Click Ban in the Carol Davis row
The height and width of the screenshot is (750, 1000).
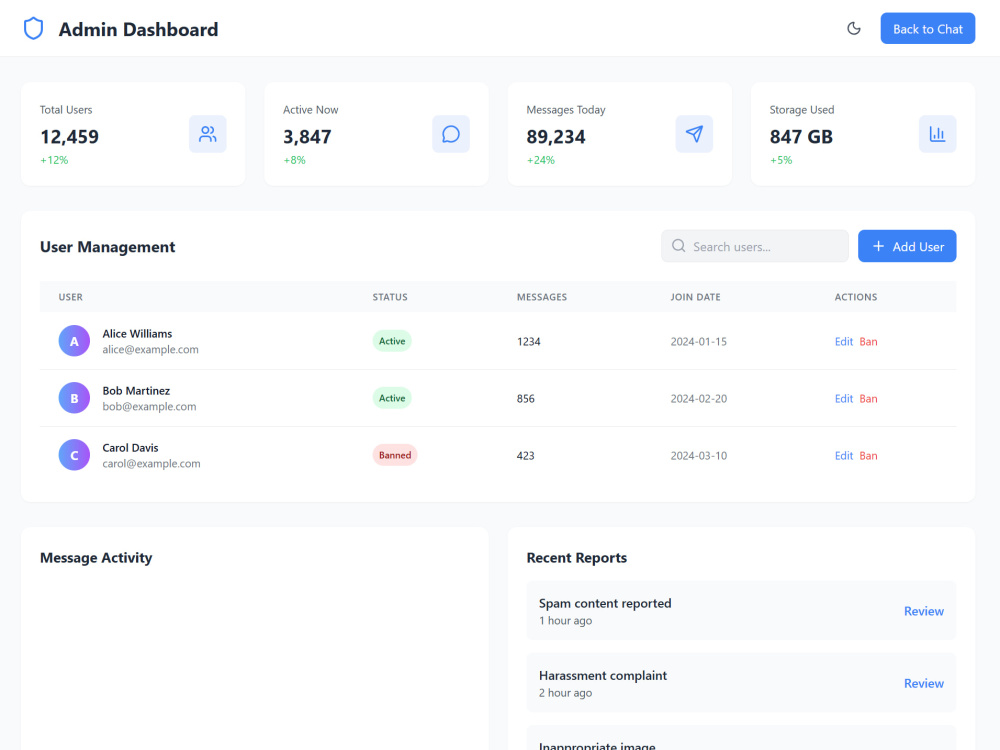[x=868, y=455]
